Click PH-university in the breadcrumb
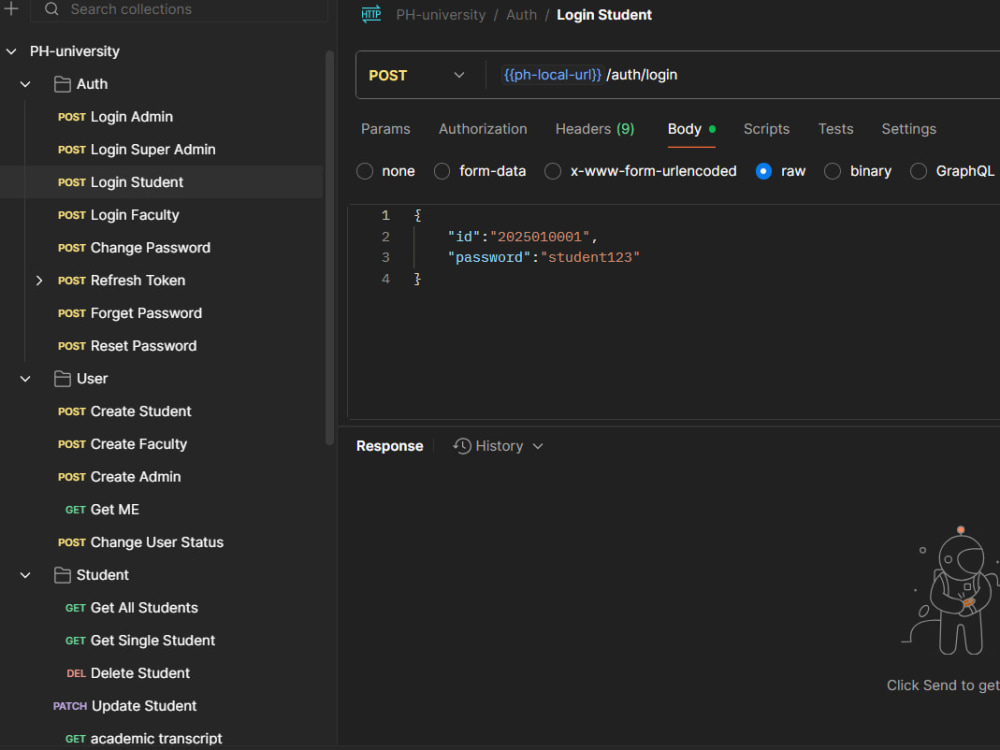This screenshot has height=750, width=1000. tap(441, 15)
